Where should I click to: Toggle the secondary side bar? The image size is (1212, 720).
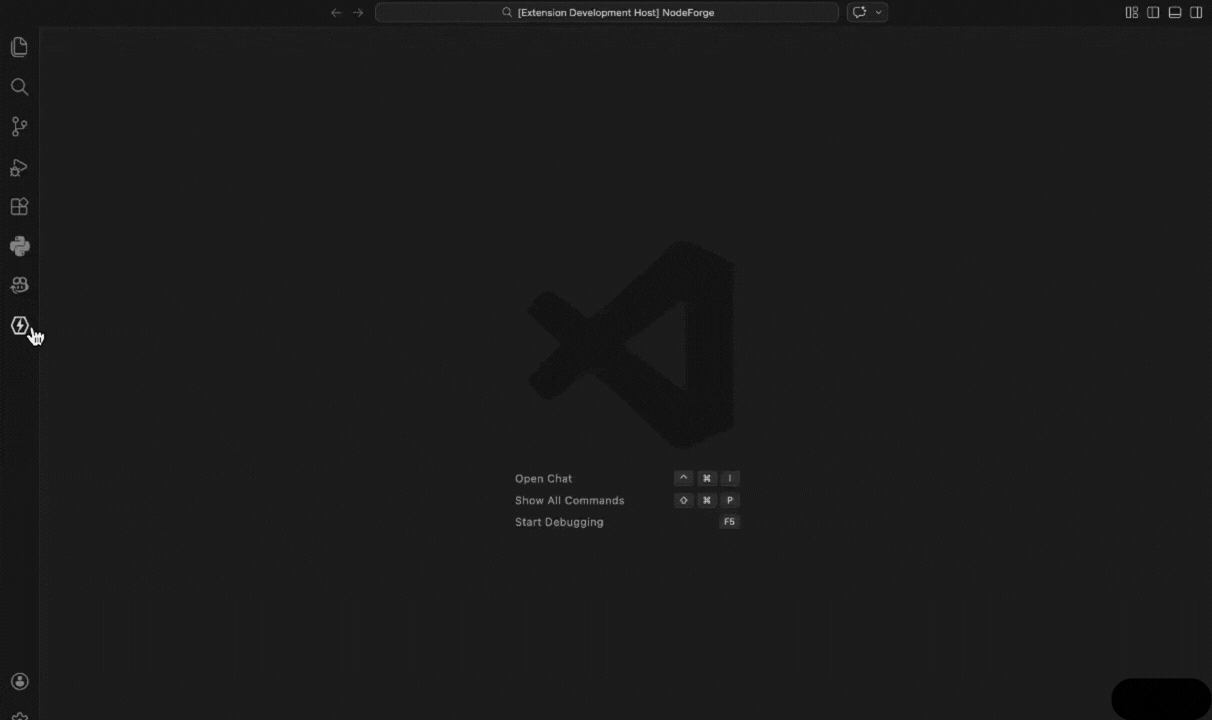point(1196,12)
